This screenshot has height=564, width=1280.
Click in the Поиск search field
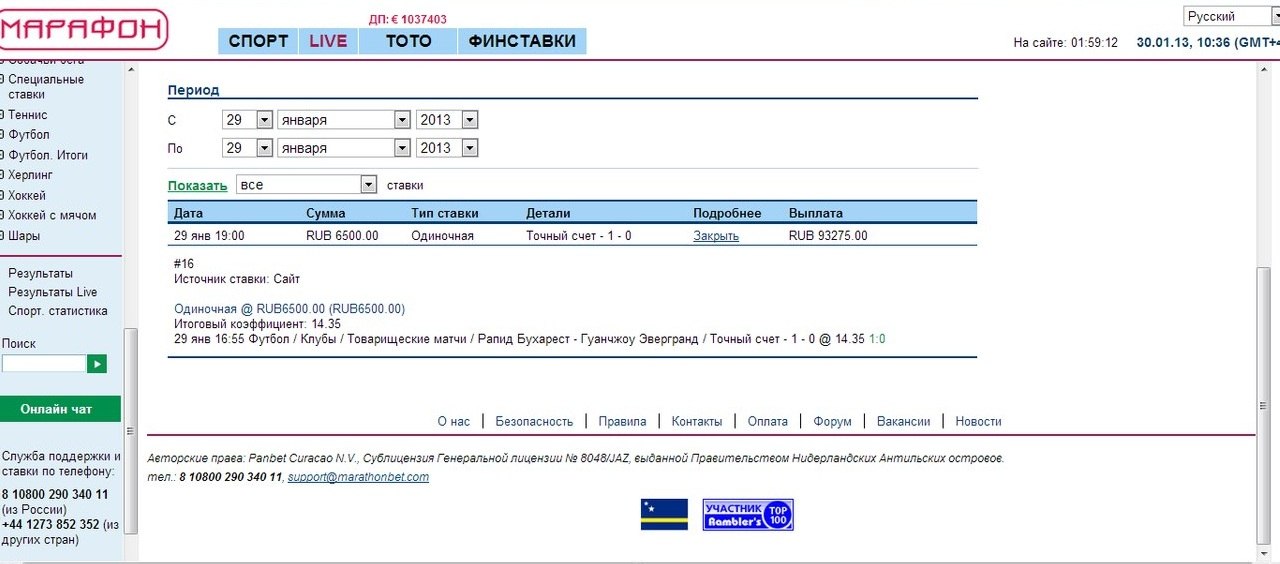coord(43,364)
